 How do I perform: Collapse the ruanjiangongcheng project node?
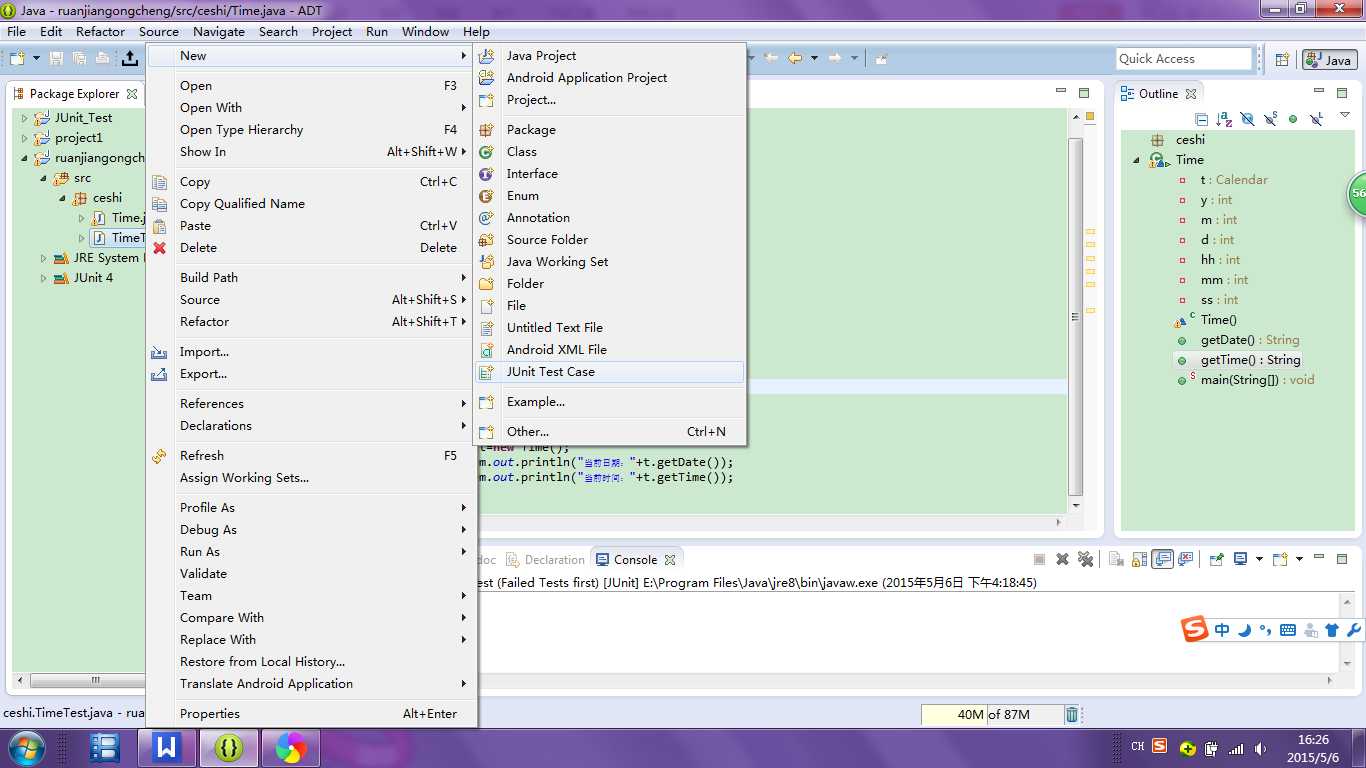tap(25, 158)
